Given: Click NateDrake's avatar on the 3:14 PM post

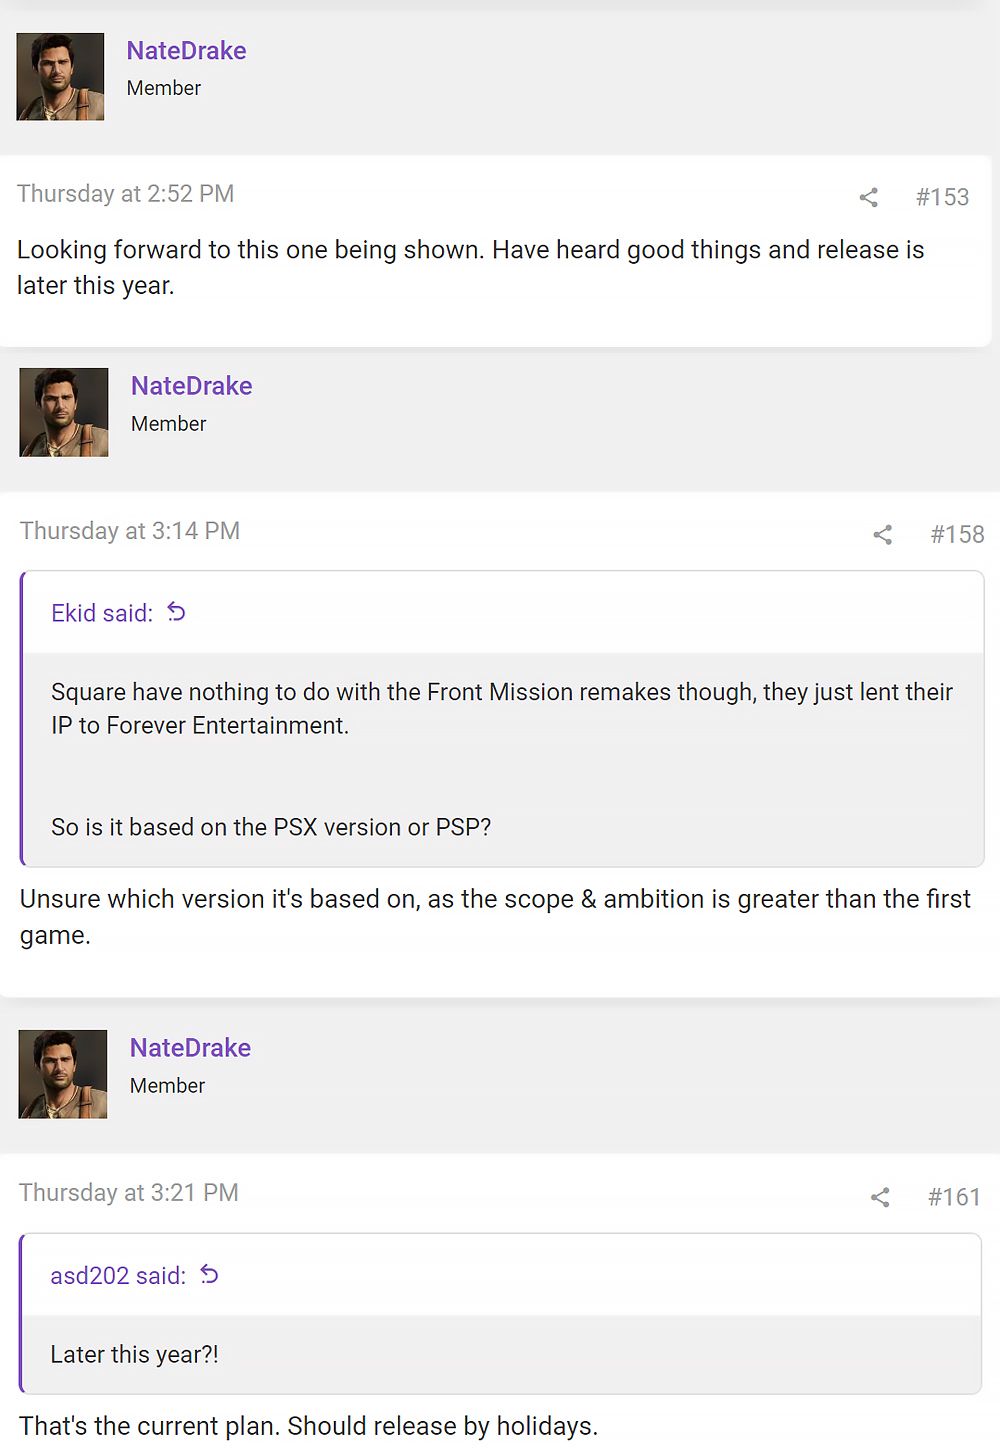Looking at the screenshot, I should [x=64, y=412].
